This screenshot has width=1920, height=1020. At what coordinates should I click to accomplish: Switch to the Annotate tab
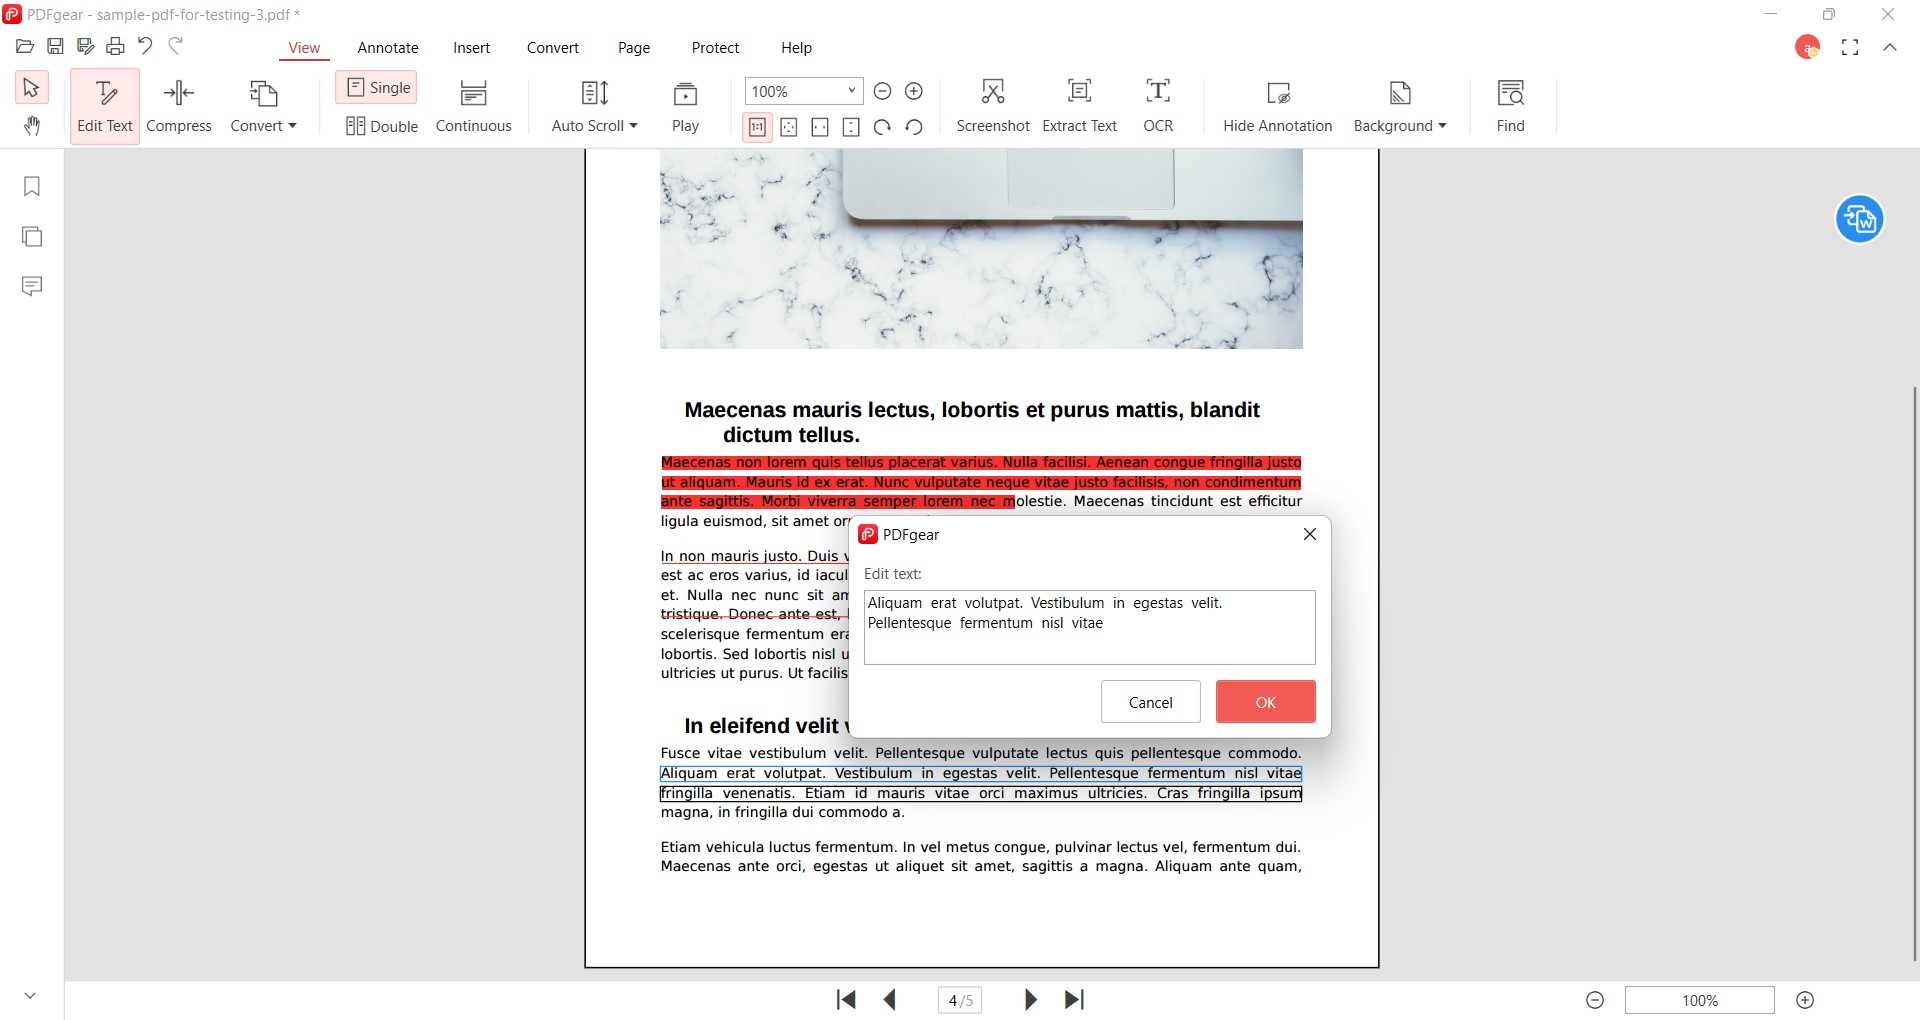point(388,47)
